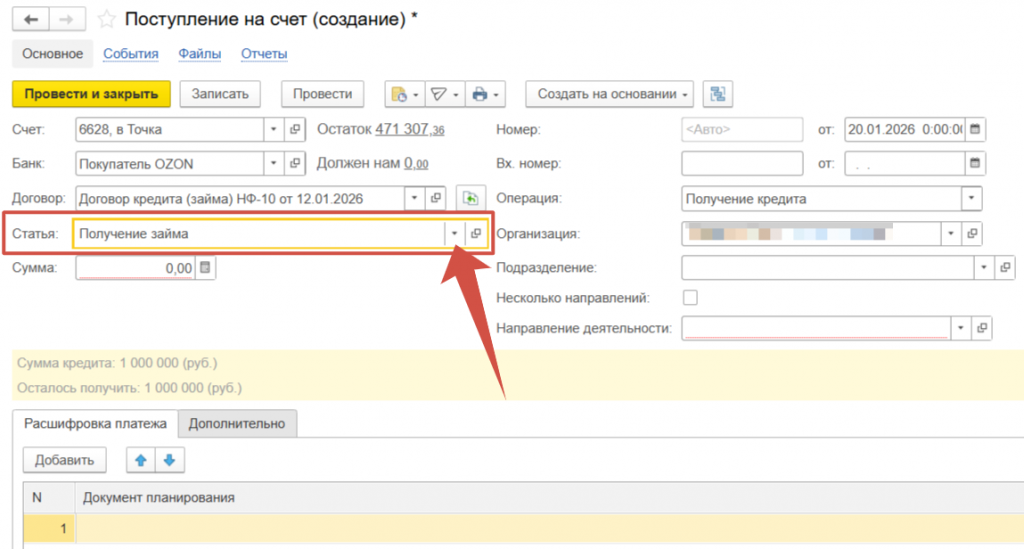Open the Счет record using its open-form icon
The height and width of the screenshot is (549, 1024).
pyautogui.click(x=295, y=130)
